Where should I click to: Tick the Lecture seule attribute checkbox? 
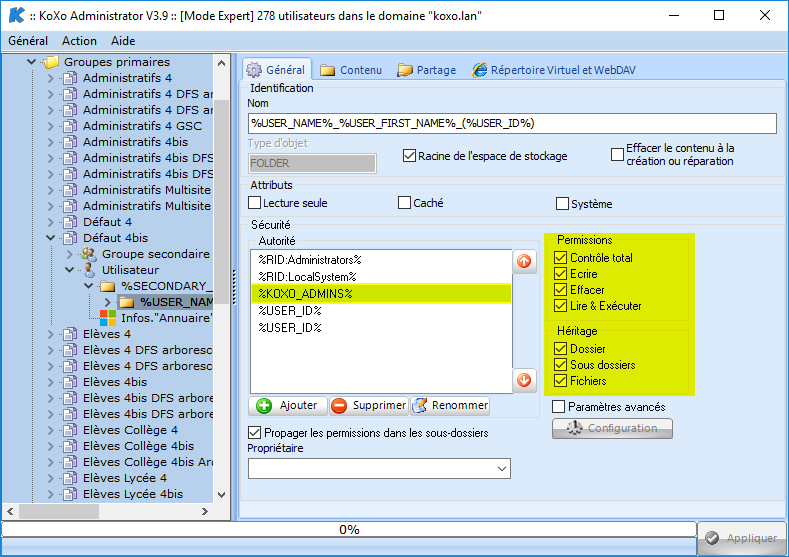coord(255,203)
